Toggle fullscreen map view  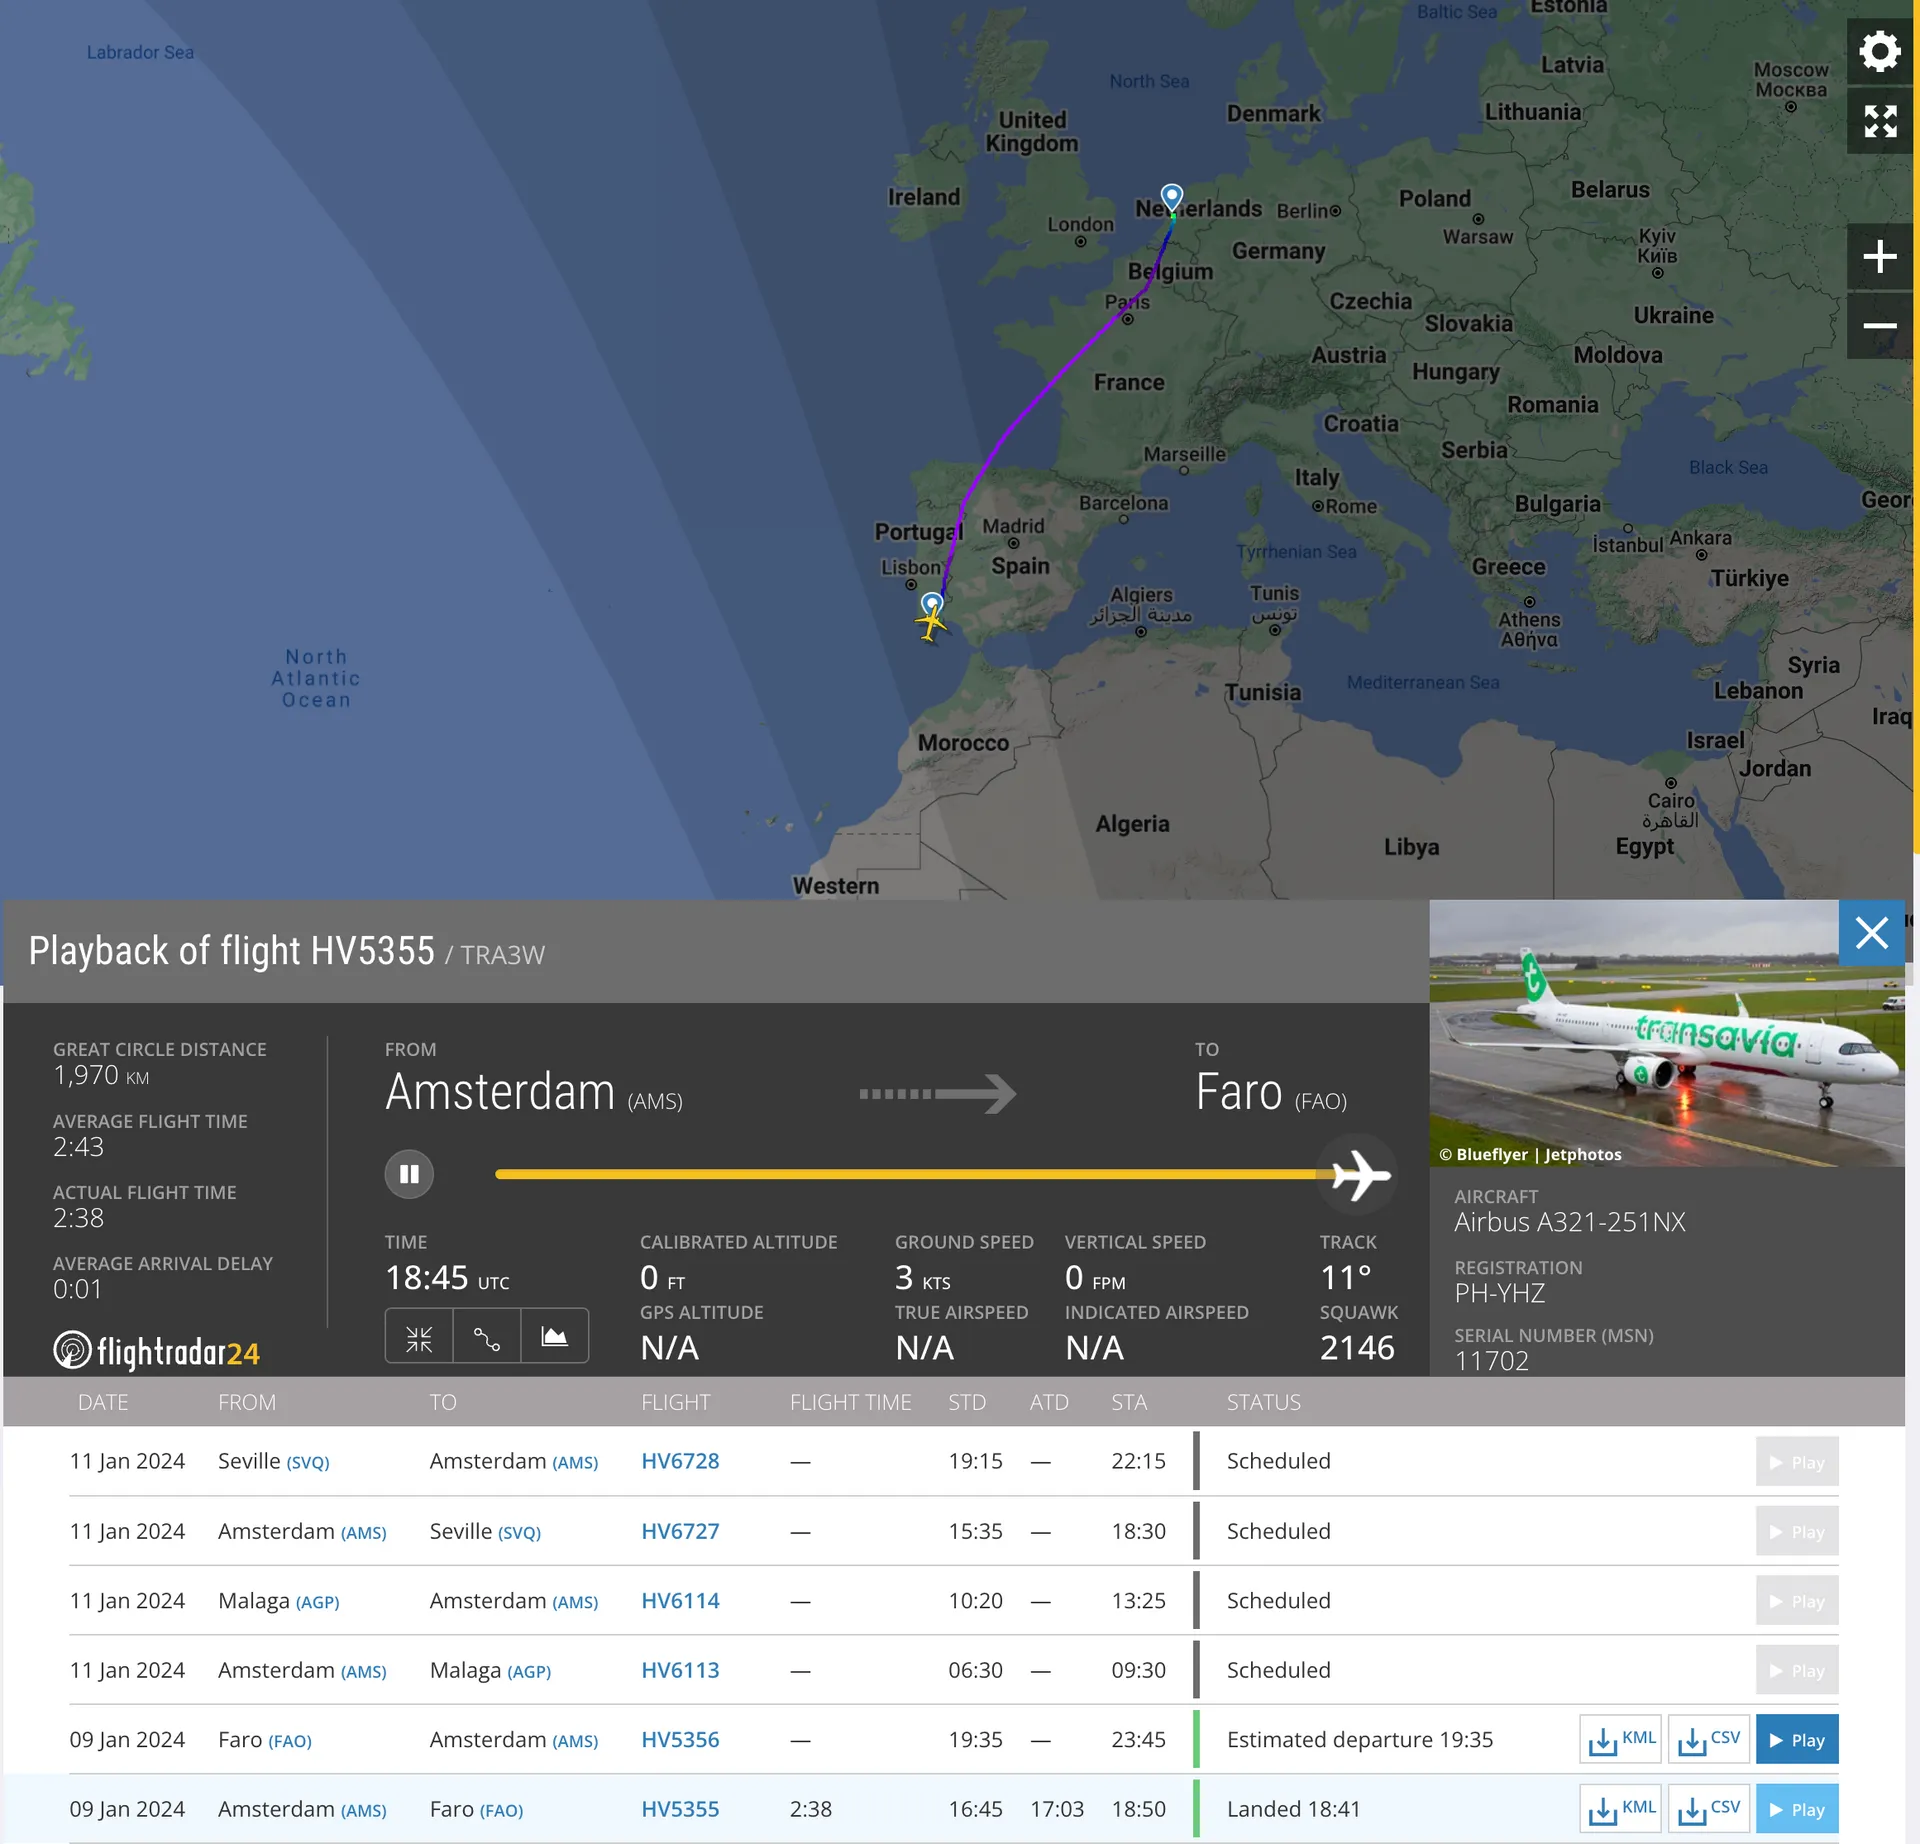1879,121
